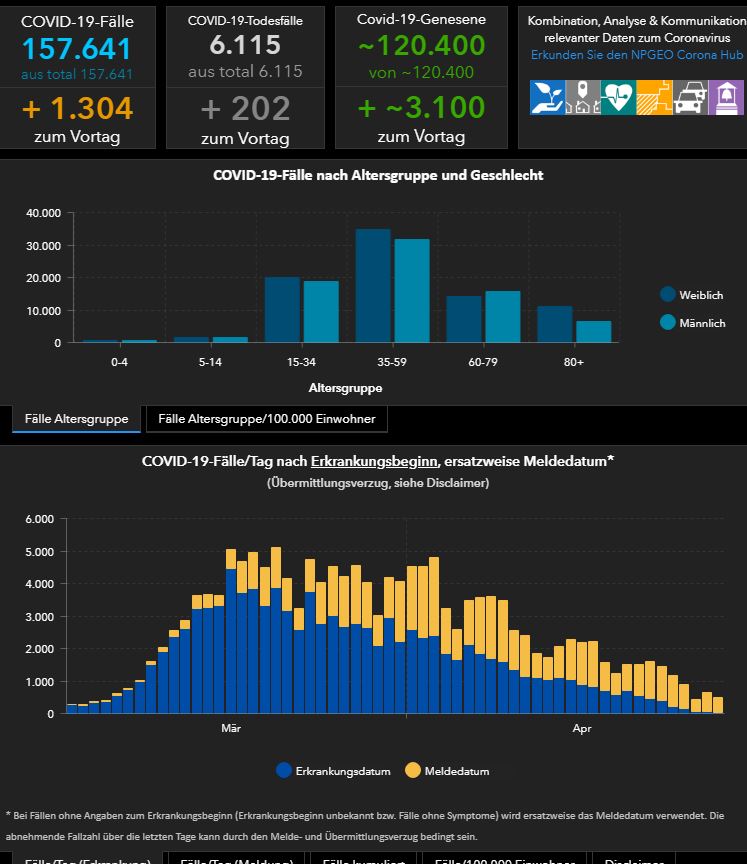Screen dimensions: 747x864
Task: Open the heart pulse health icon
Action: click(x=618, y=98)
